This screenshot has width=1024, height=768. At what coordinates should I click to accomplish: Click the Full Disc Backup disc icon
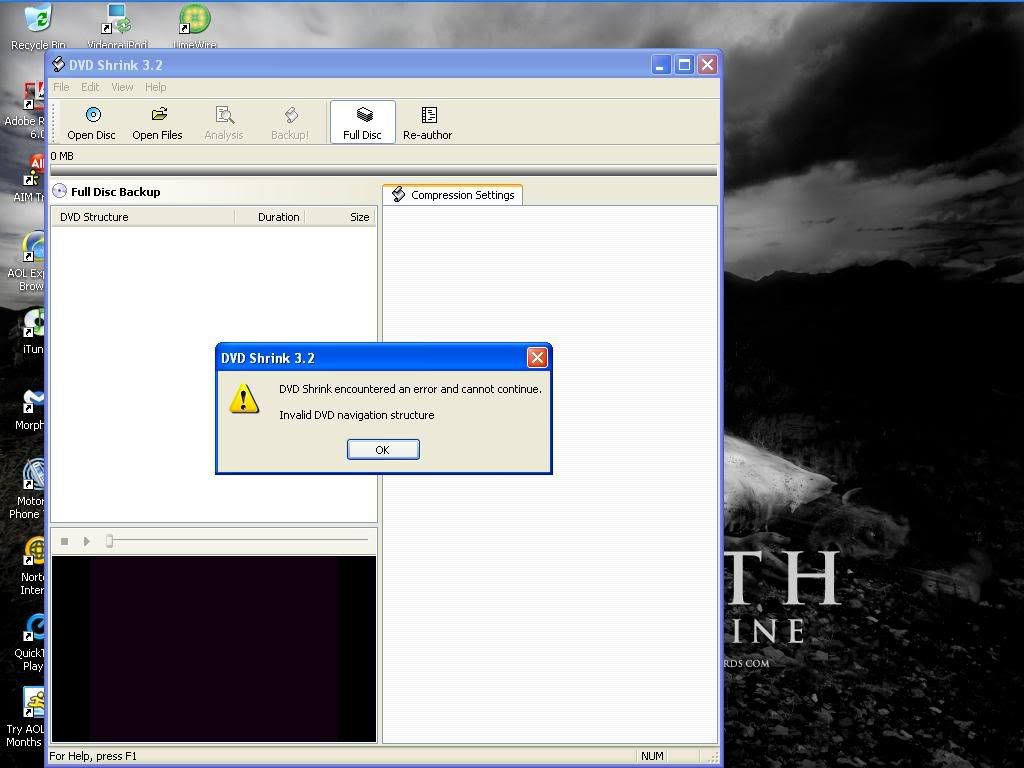coord(59,191)
